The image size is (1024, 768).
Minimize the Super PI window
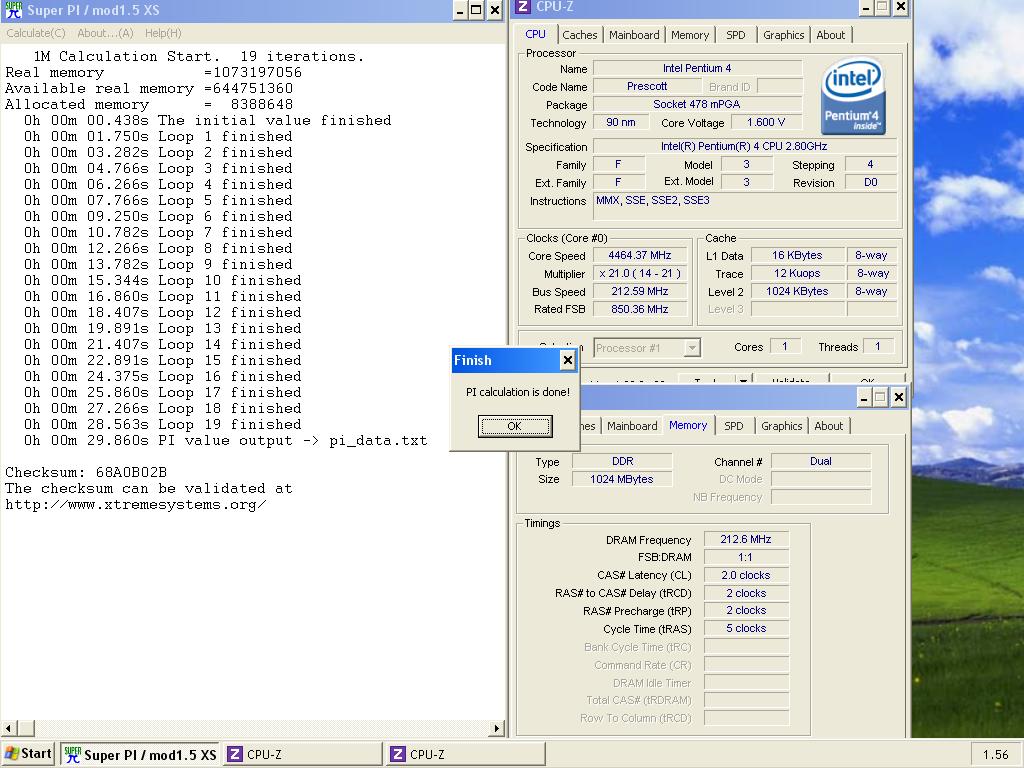[x=460, y=10]
